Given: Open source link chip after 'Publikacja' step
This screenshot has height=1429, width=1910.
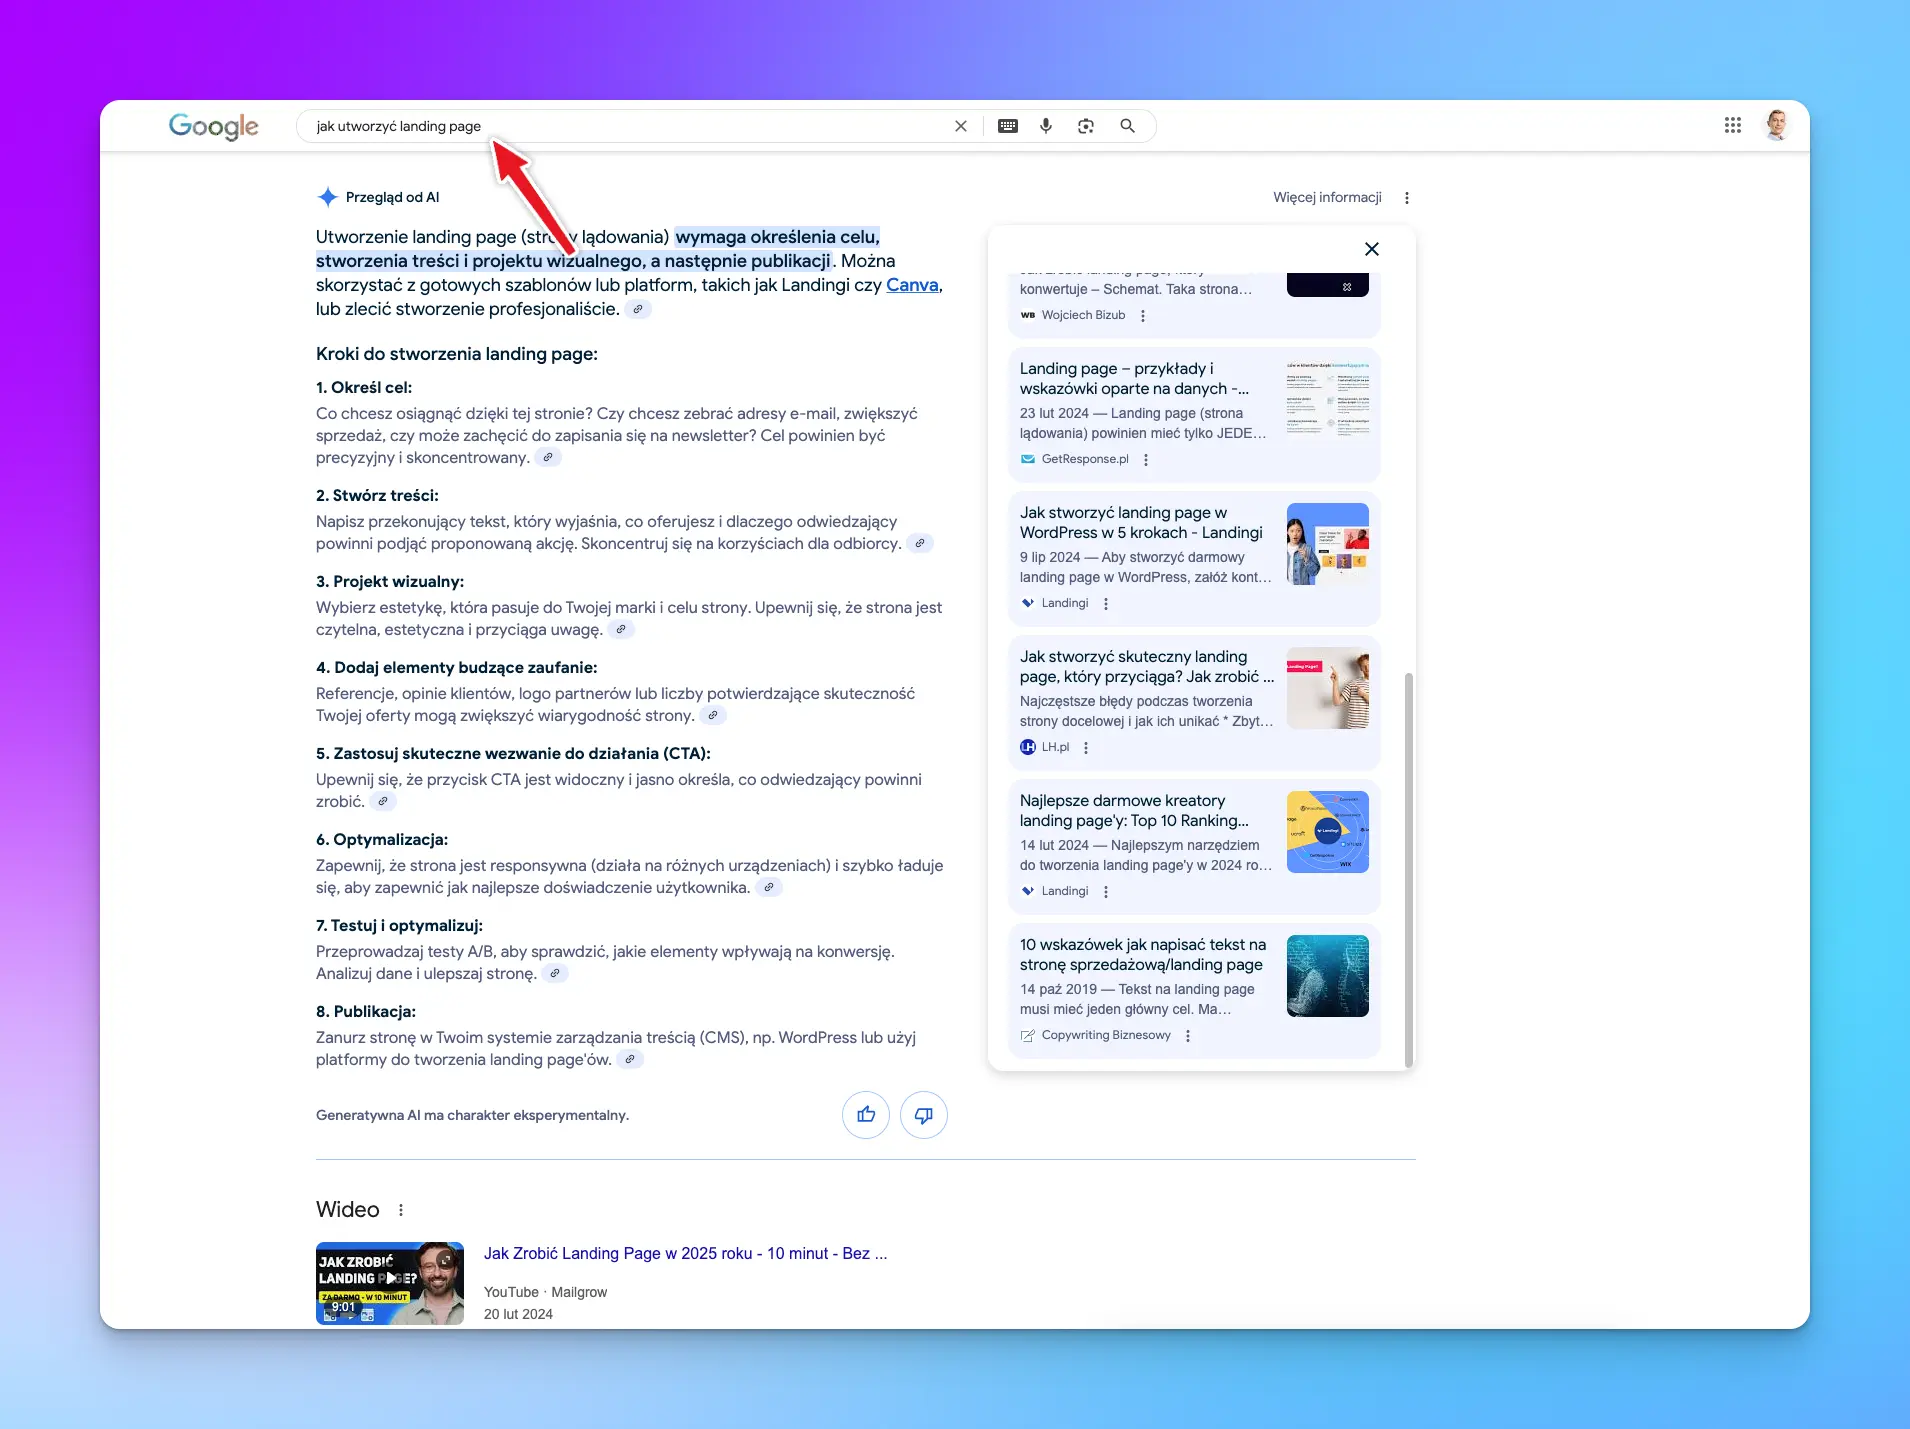Looking at the screenshot, I should 630,1060.
